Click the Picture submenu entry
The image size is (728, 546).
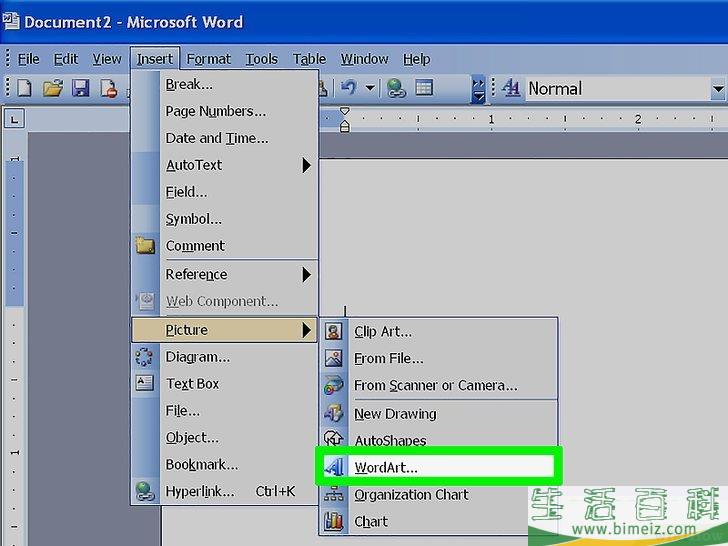click(x=225, y=330)
